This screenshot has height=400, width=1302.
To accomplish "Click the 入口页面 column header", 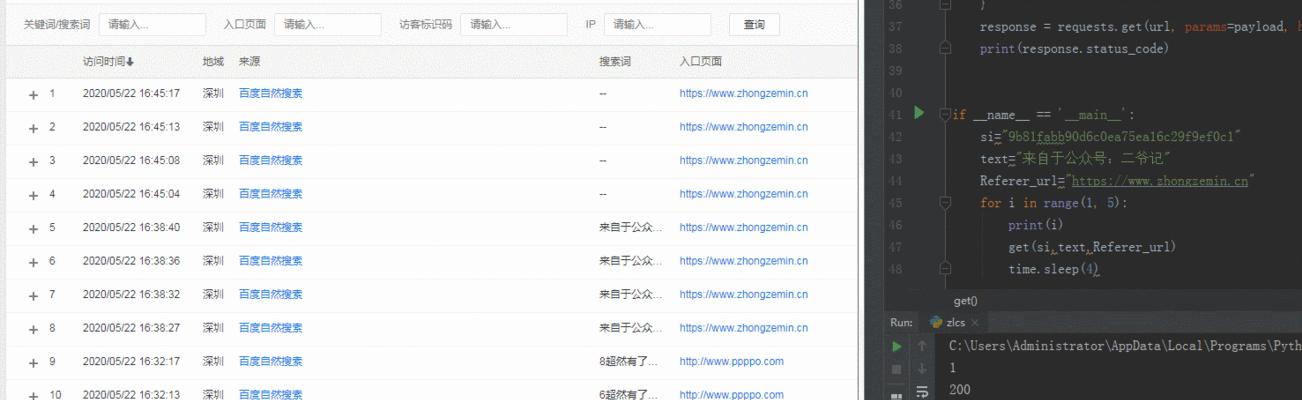I will coord(701,62).
